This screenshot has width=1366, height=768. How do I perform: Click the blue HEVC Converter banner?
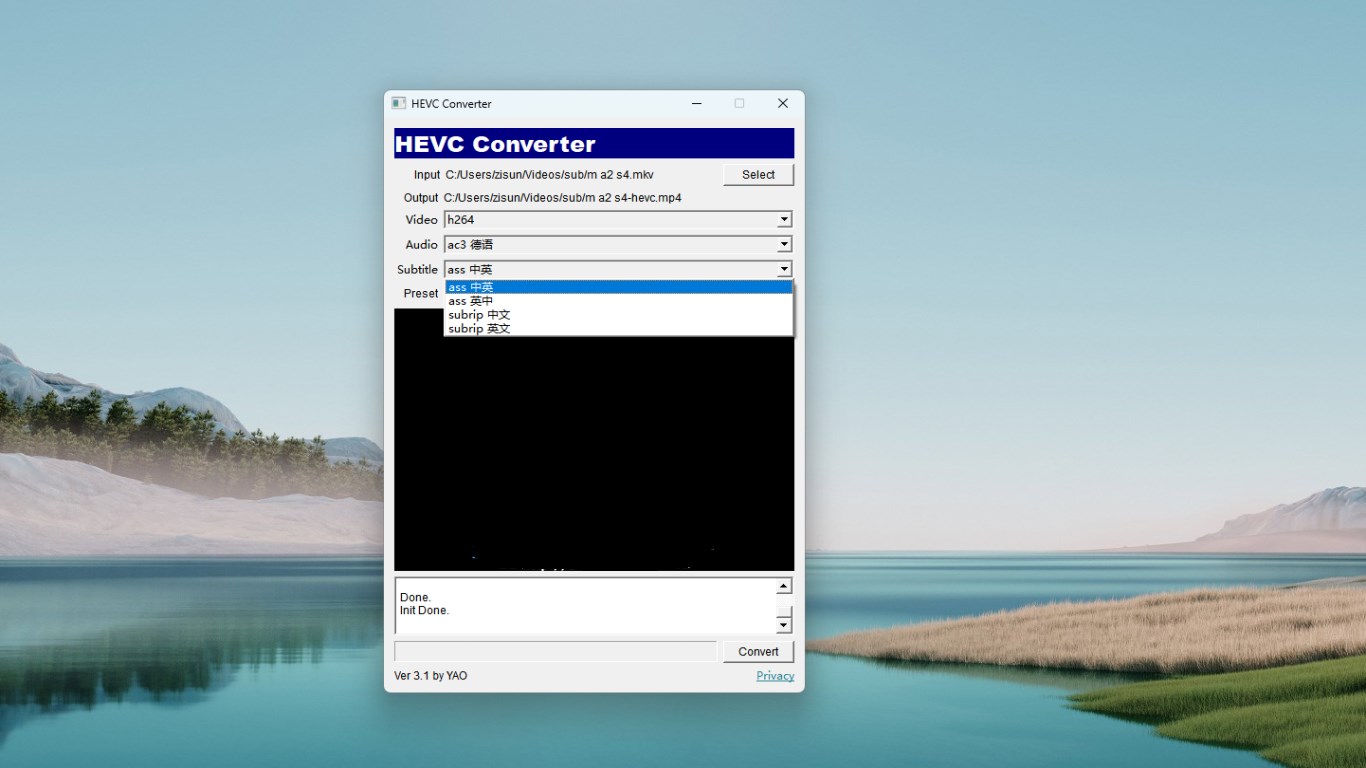click(593, 143)
